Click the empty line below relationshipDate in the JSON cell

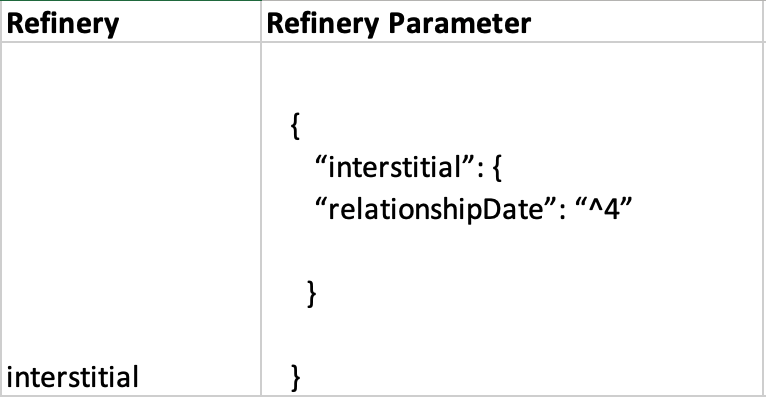coord(513,252)
